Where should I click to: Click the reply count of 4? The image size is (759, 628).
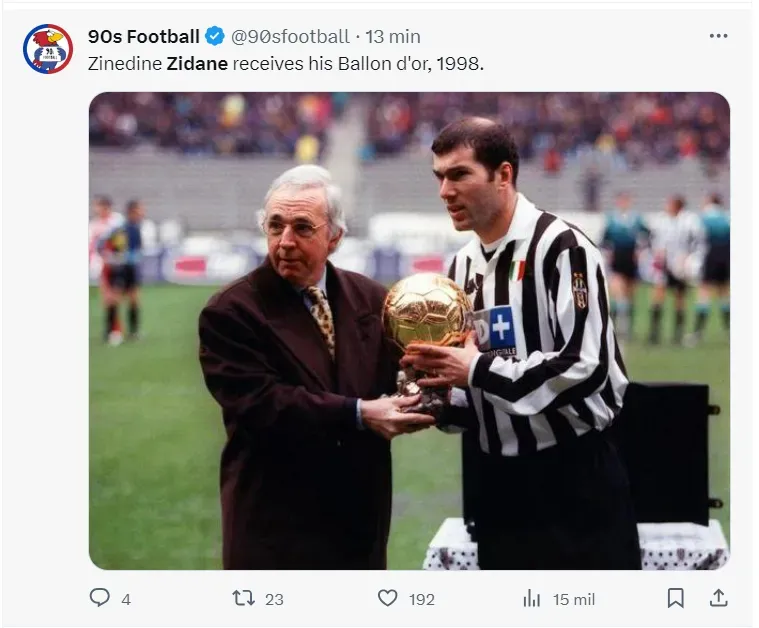tap(126, 599)
